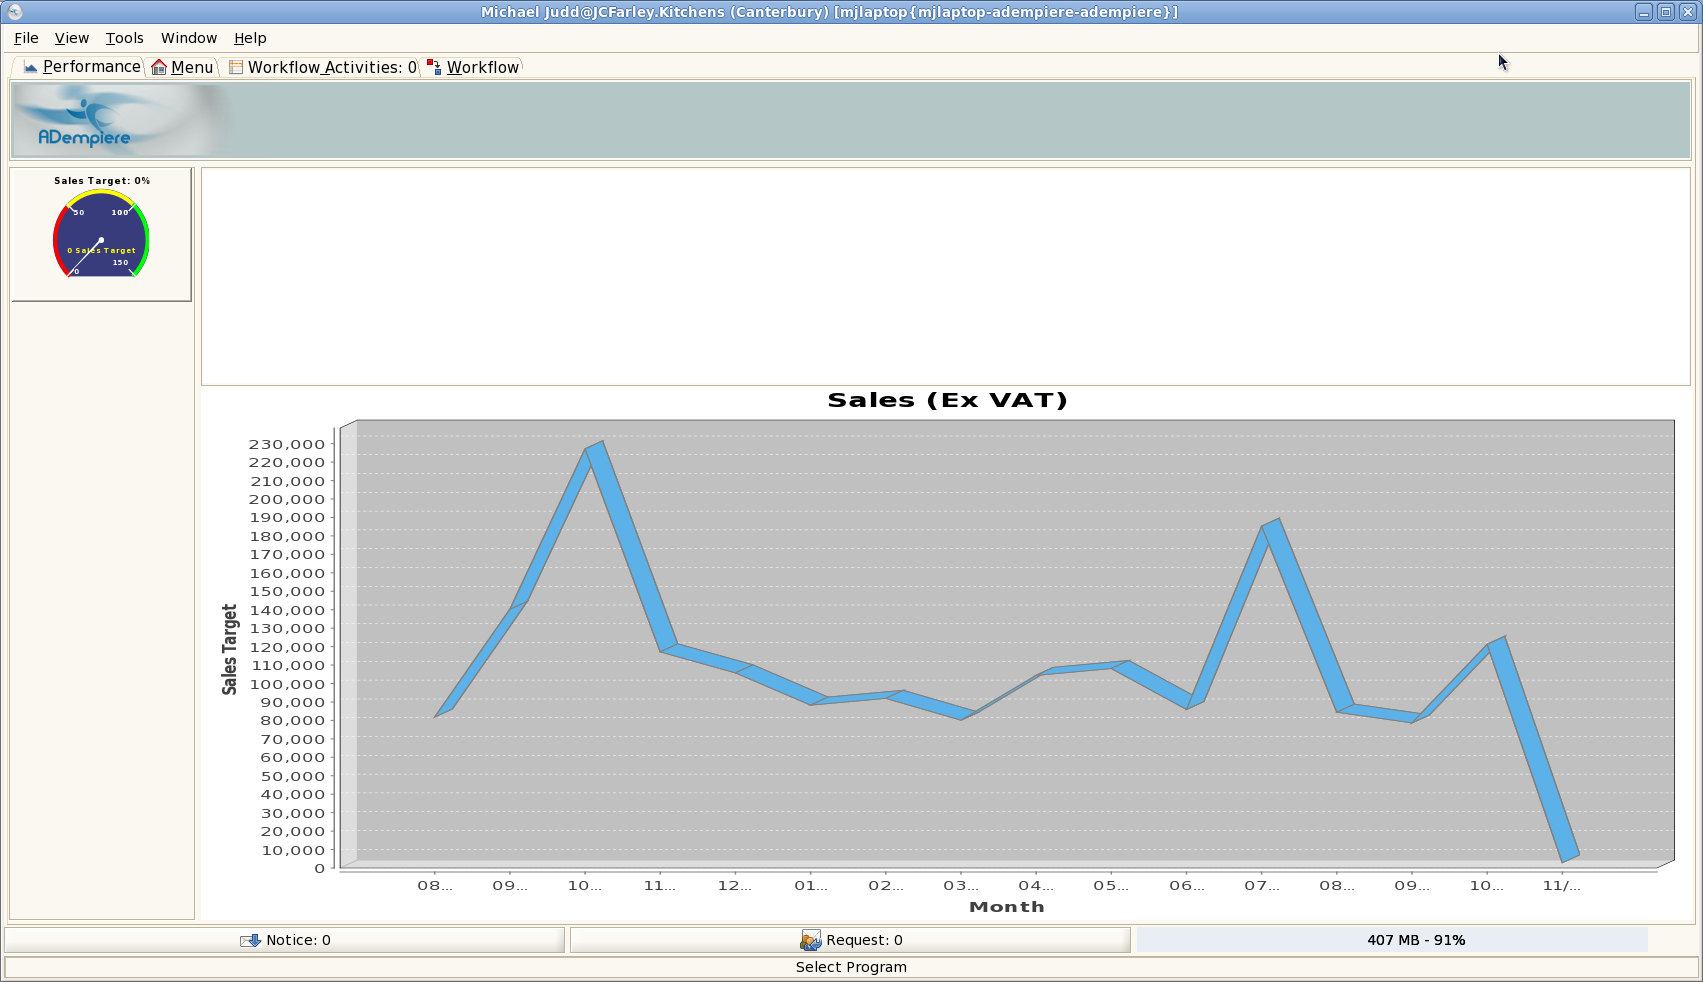Click the Request icon in status bar
Image resolution: width=1703 pixels, height=982 pixels.
click(810, 940)
